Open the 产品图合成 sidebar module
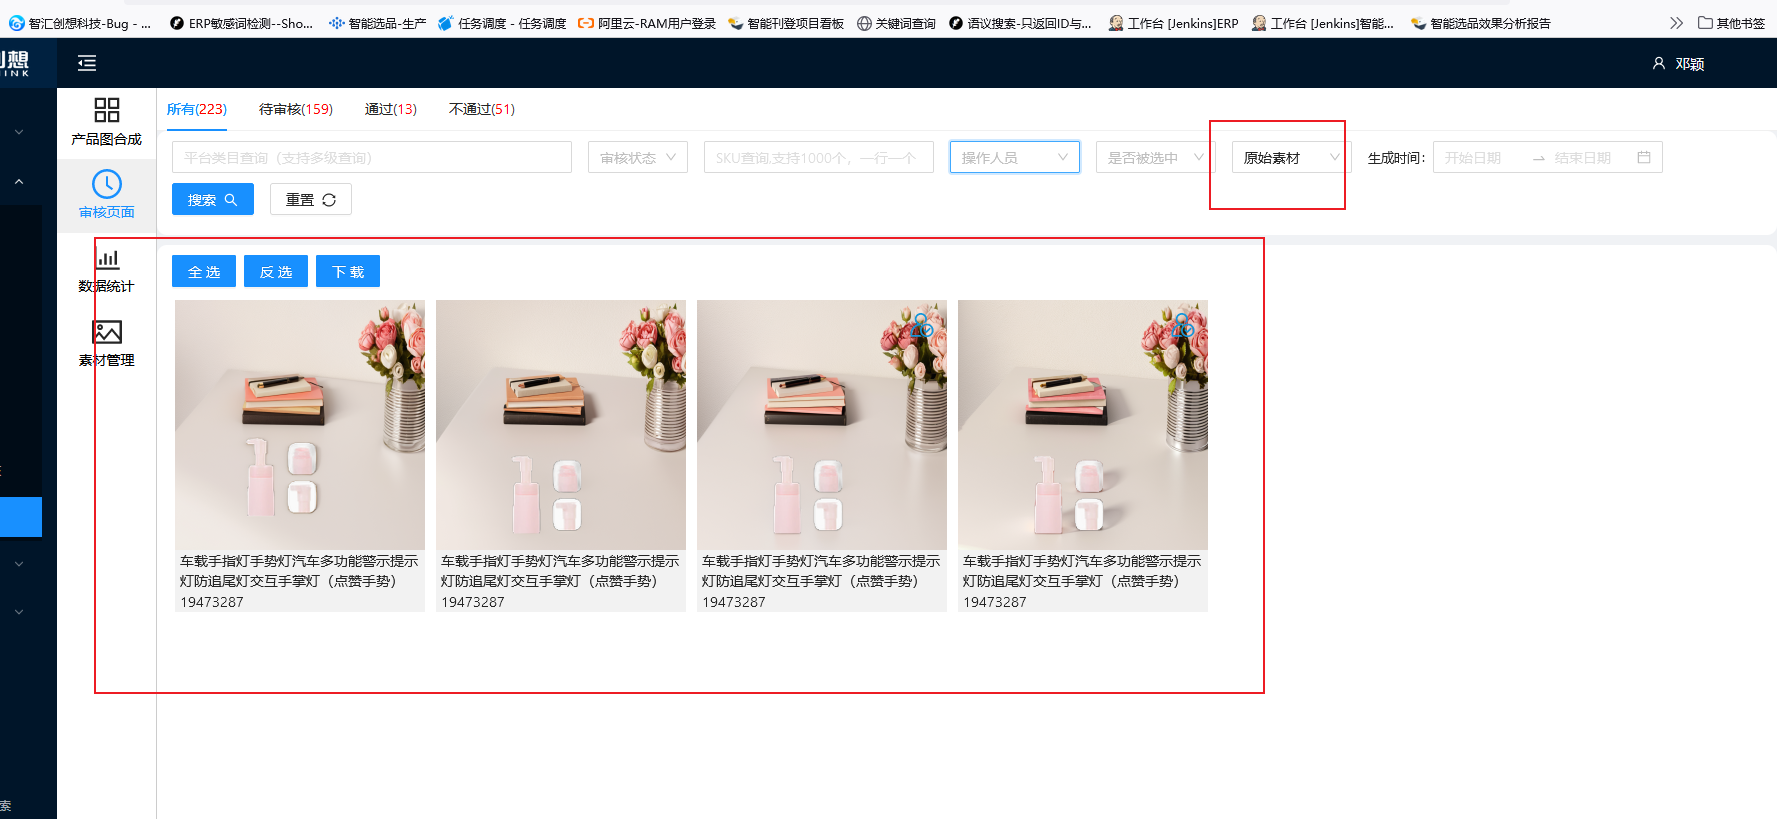Screen dimensions: 1777x819 (x=106, y=121)
